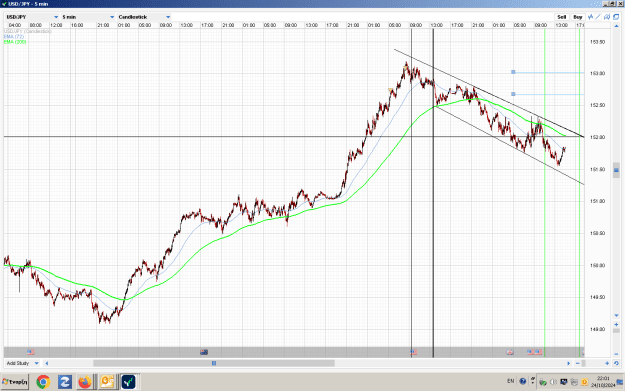Screen dimensions: 625x391
Task: Select the trendline drawing tool icon
Action: (598, 17)
